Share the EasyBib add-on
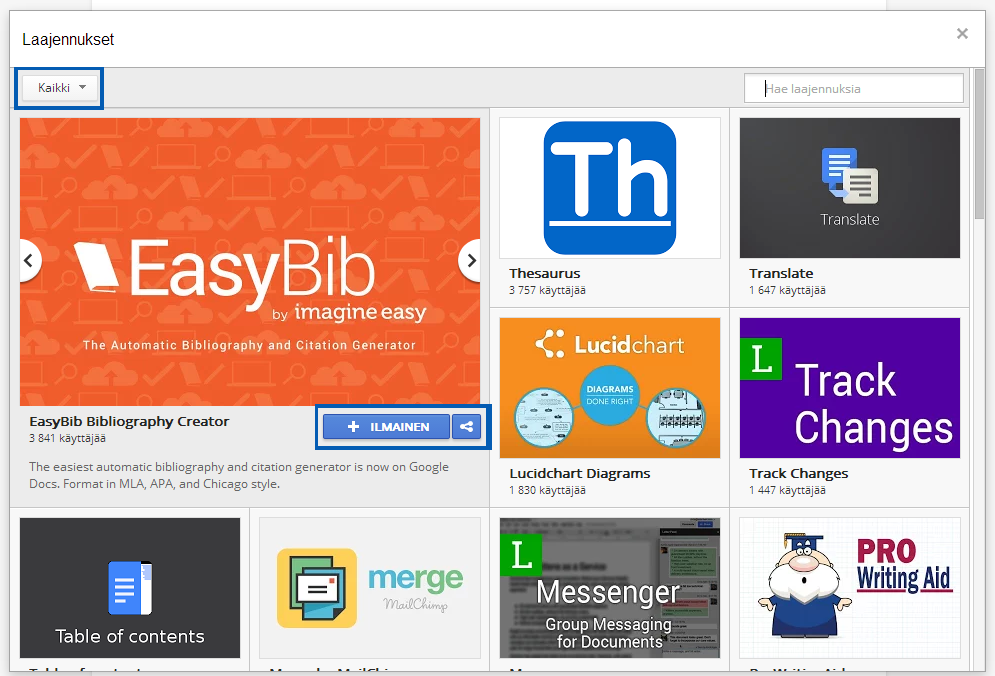 [x=467, y=427]
